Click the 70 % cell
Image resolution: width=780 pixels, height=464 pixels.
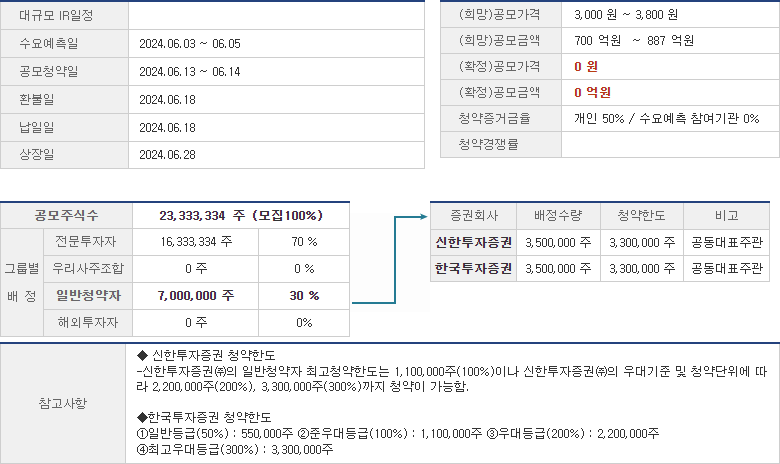pos(304,242)
